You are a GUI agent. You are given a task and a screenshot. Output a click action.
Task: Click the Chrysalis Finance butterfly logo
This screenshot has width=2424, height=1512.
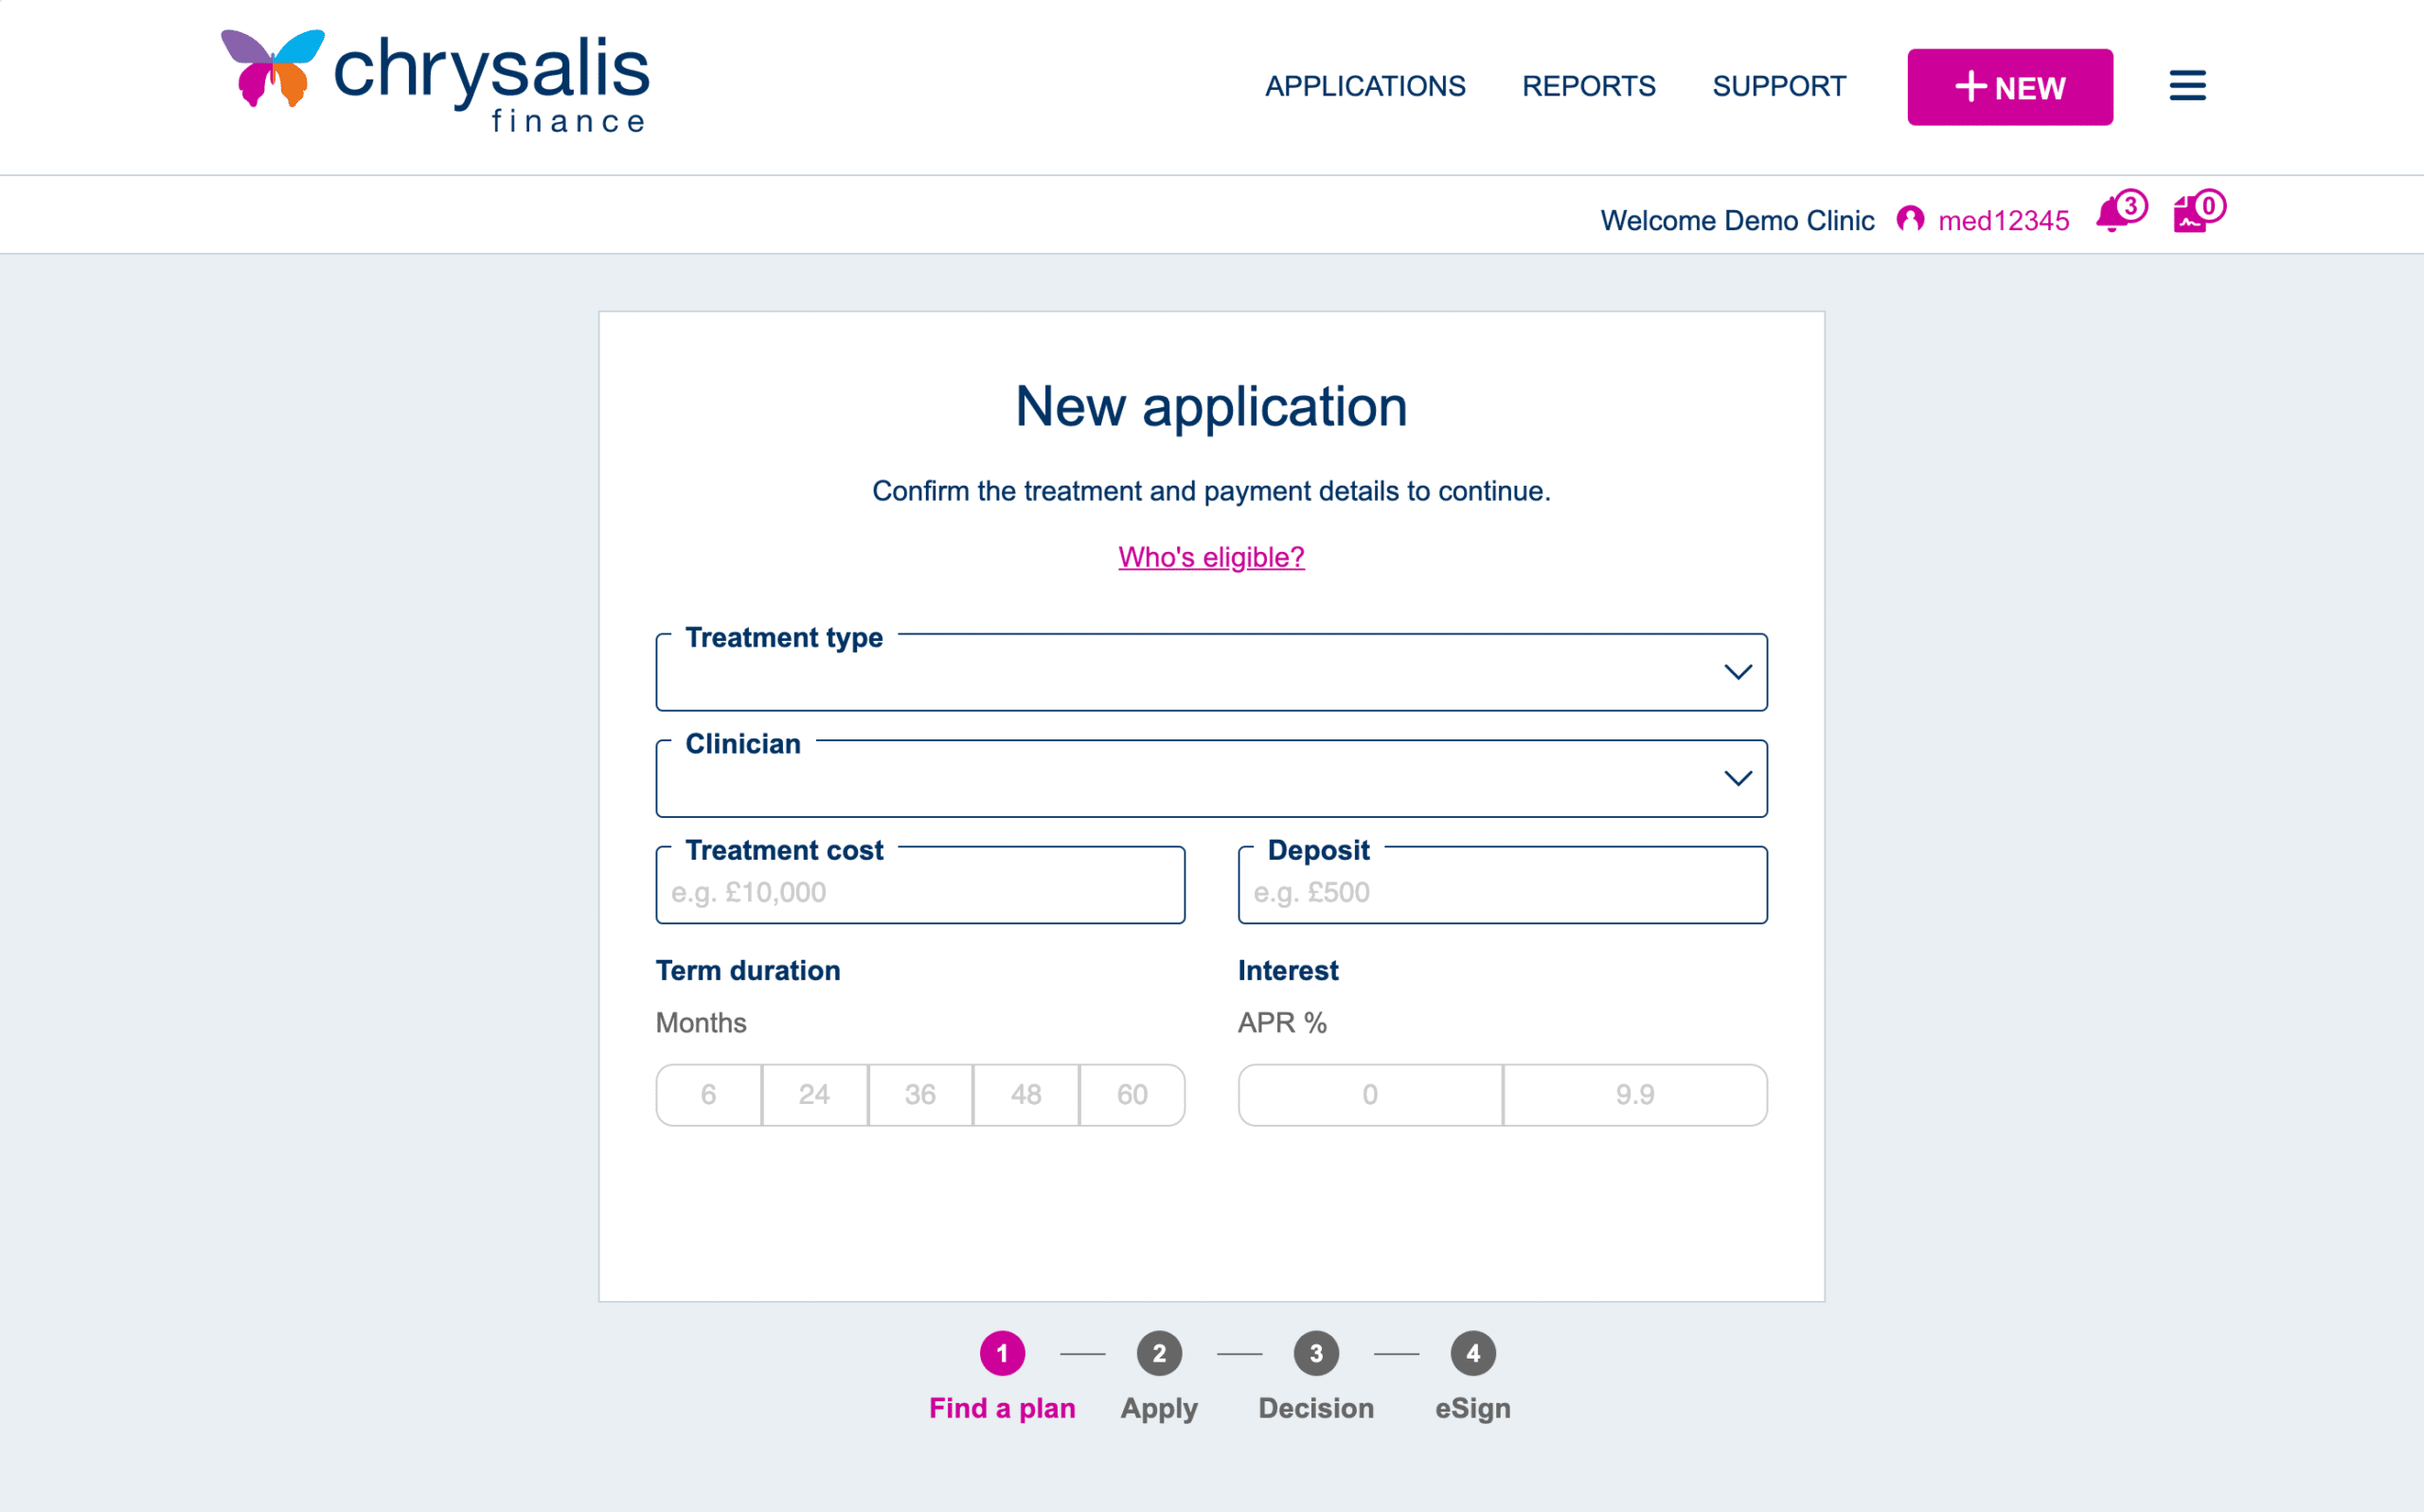tap(272, 68)
